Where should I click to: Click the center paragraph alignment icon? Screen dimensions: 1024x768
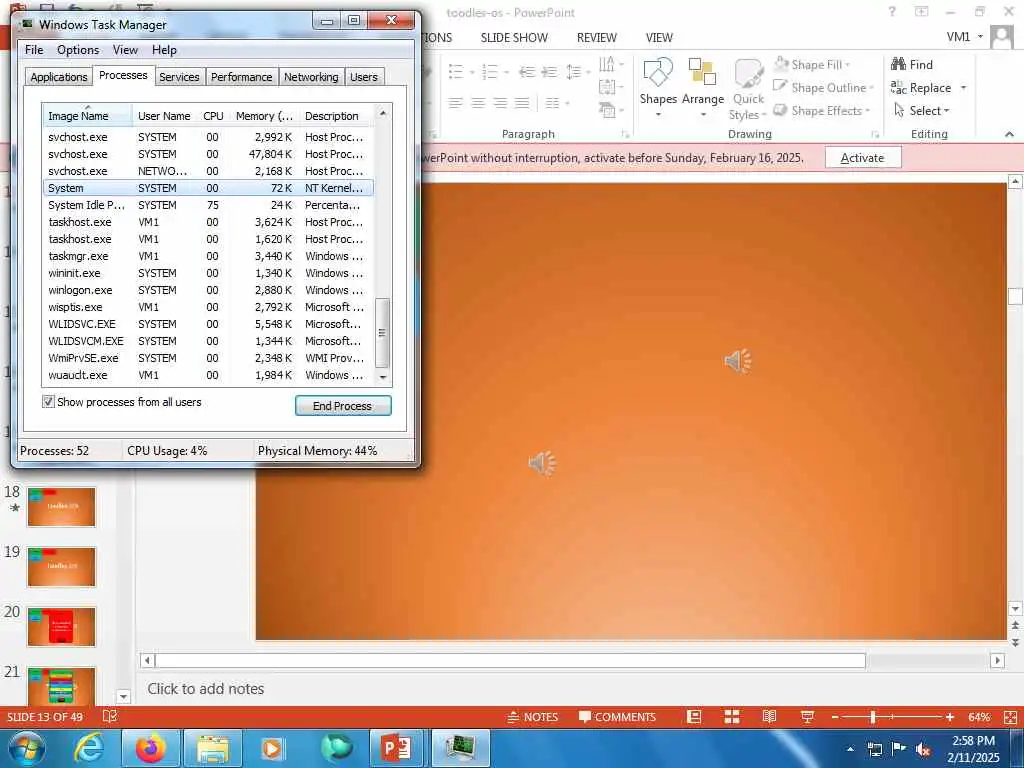(x=478, y=103)
